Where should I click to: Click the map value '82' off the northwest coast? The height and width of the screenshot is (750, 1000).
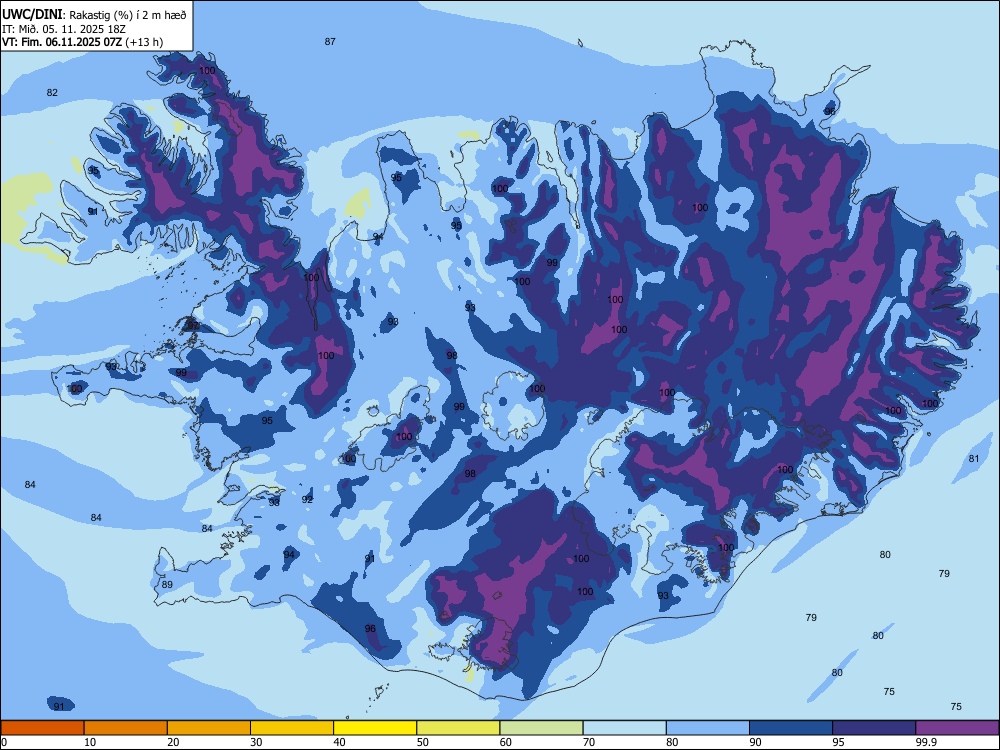click(52, 92)
